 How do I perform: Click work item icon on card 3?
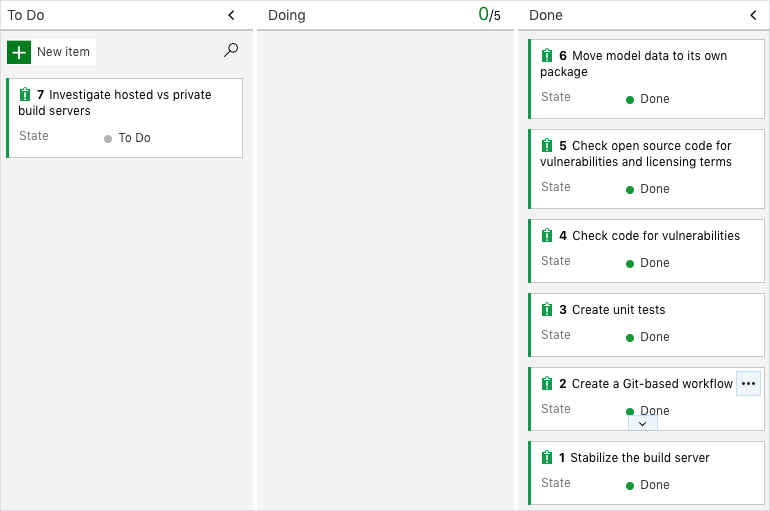pyautogui.click(x=547, y=310)
